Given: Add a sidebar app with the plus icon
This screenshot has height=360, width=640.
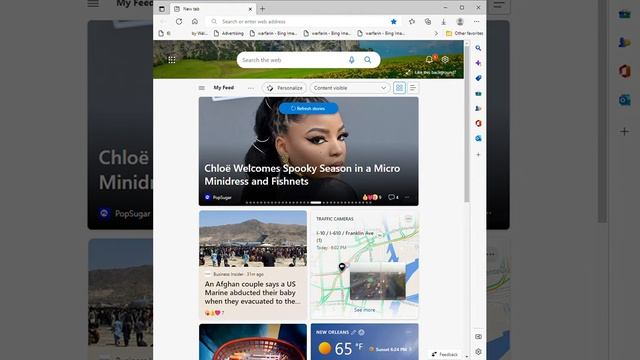Looking at the screenshot, I should 478,155.
